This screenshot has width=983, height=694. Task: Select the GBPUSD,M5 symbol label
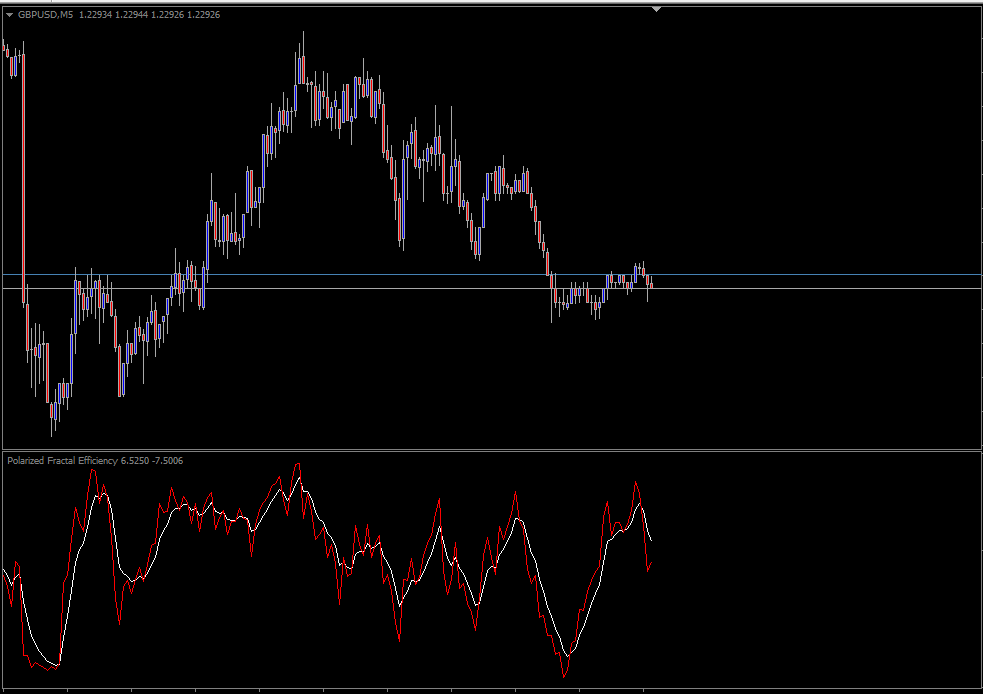point(46,14)
